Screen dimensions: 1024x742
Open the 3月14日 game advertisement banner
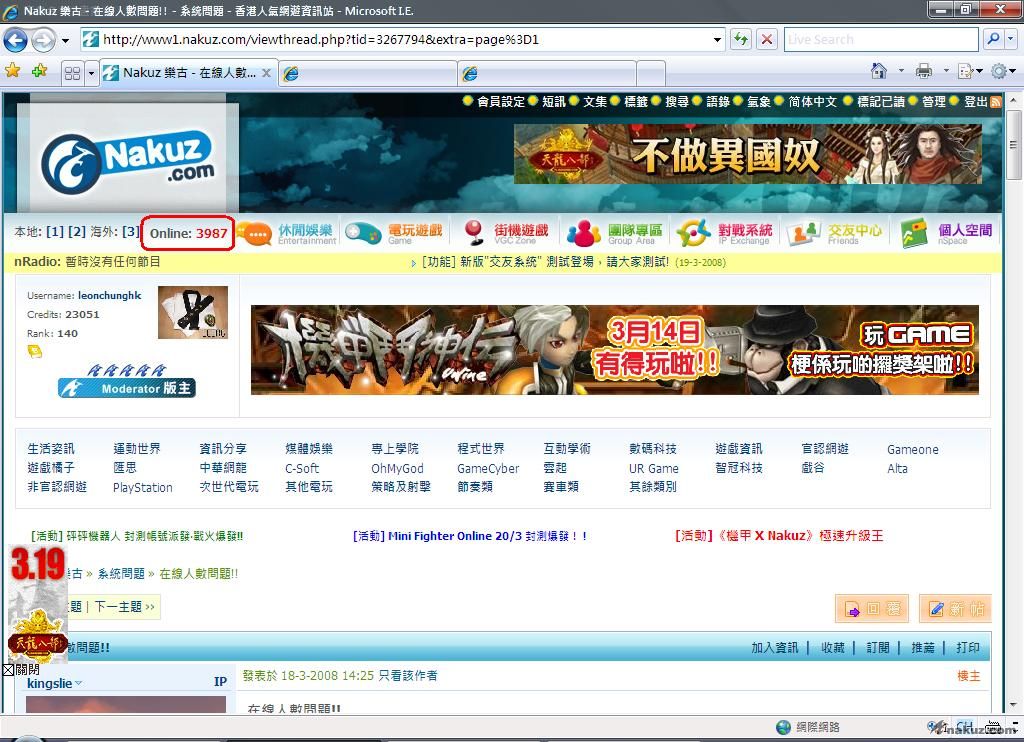615,349
